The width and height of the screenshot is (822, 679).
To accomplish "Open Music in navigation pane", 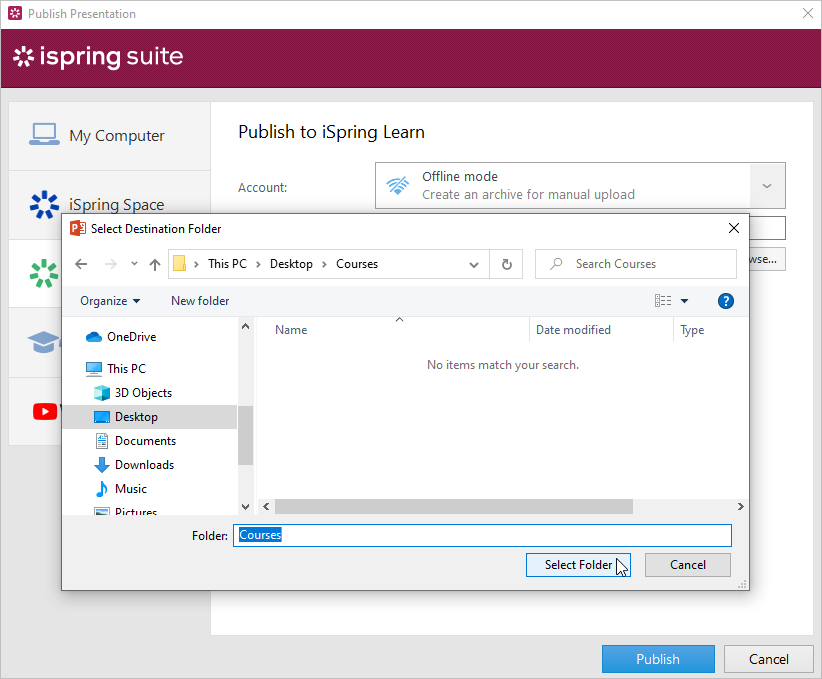I will coord(131,489).
